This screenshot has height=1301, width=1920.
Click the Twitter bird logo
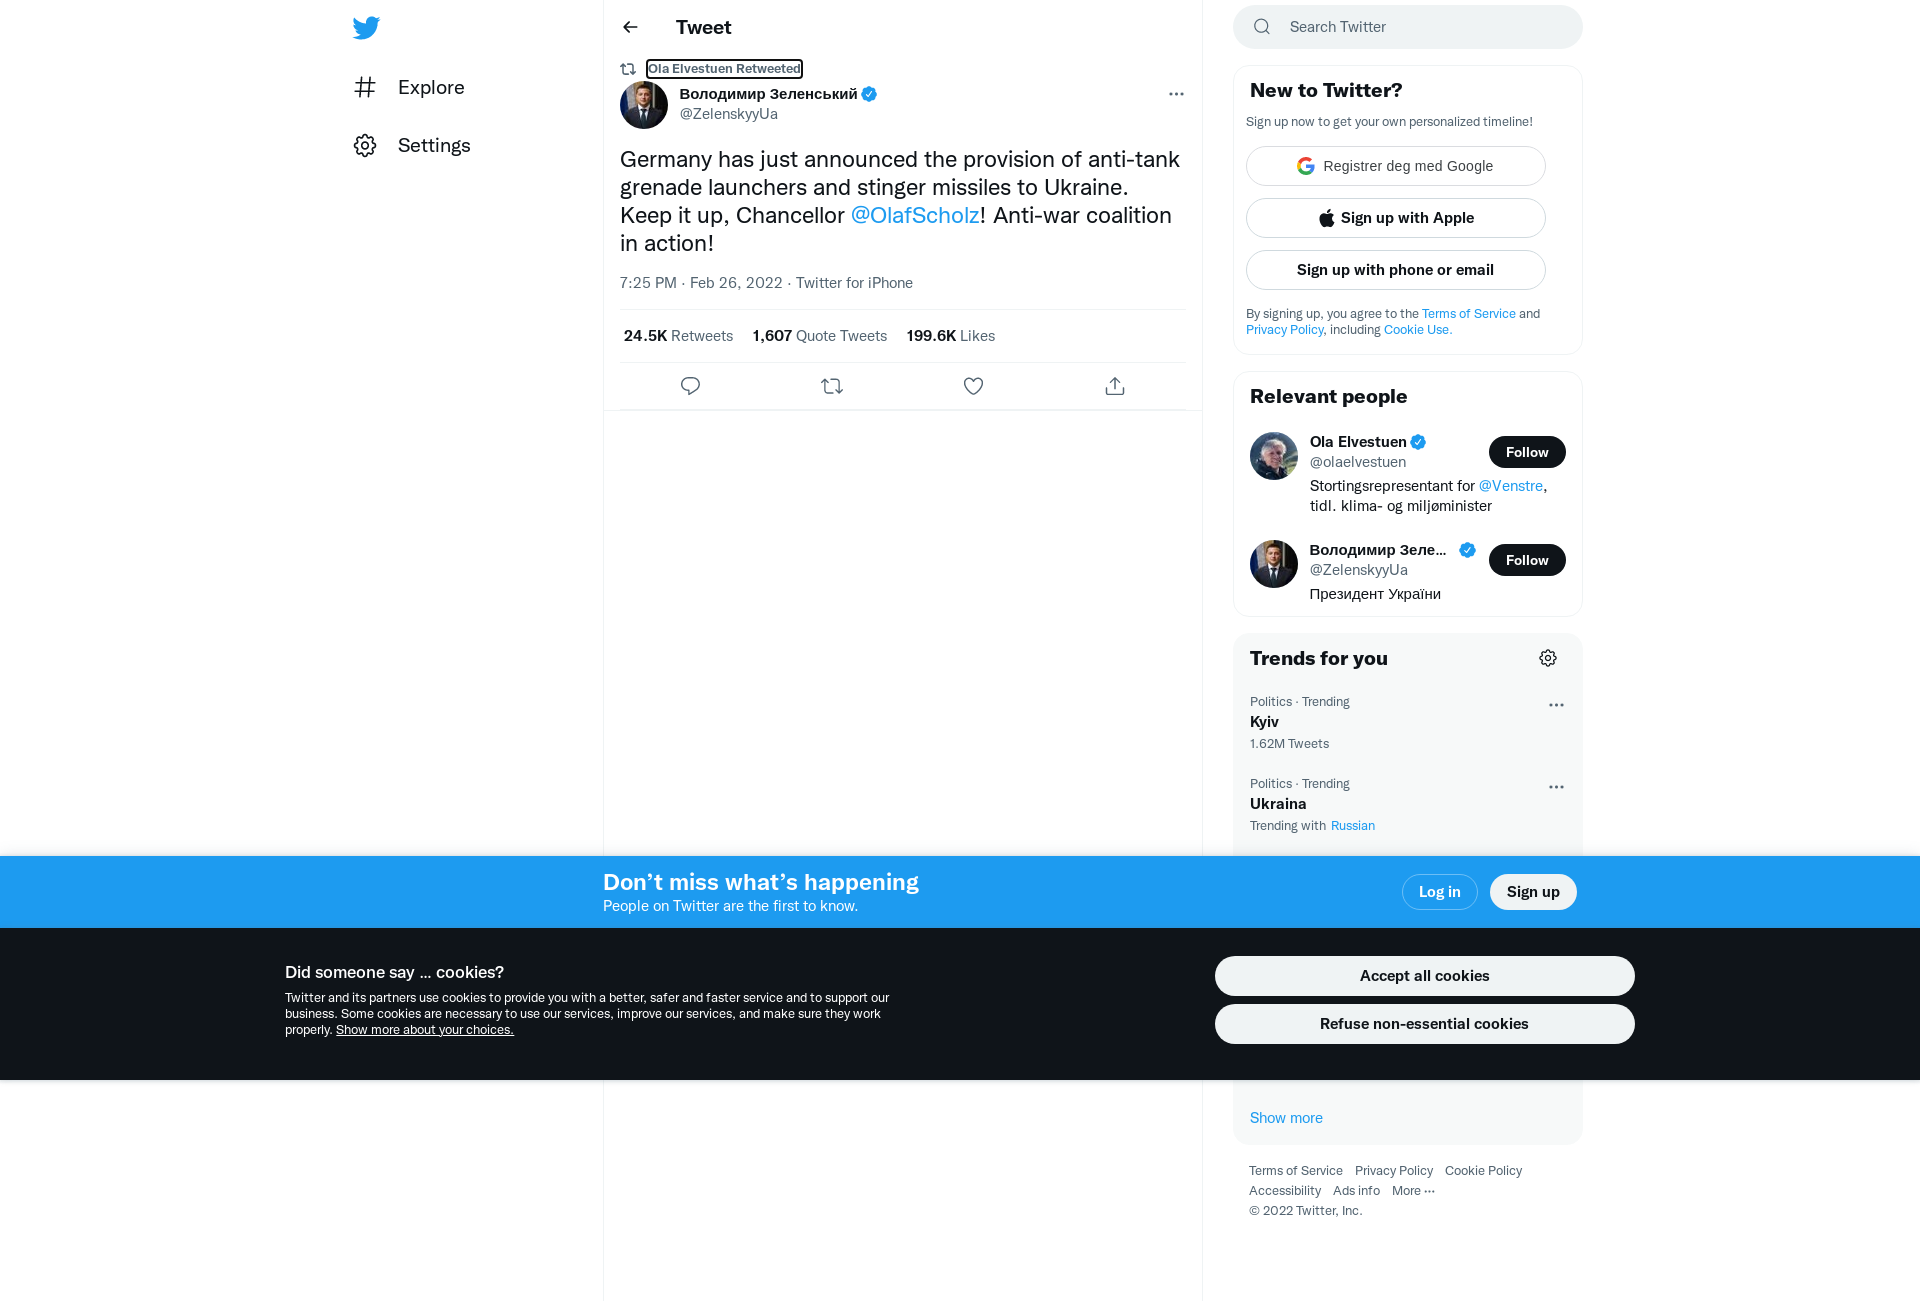click(366, 28)
